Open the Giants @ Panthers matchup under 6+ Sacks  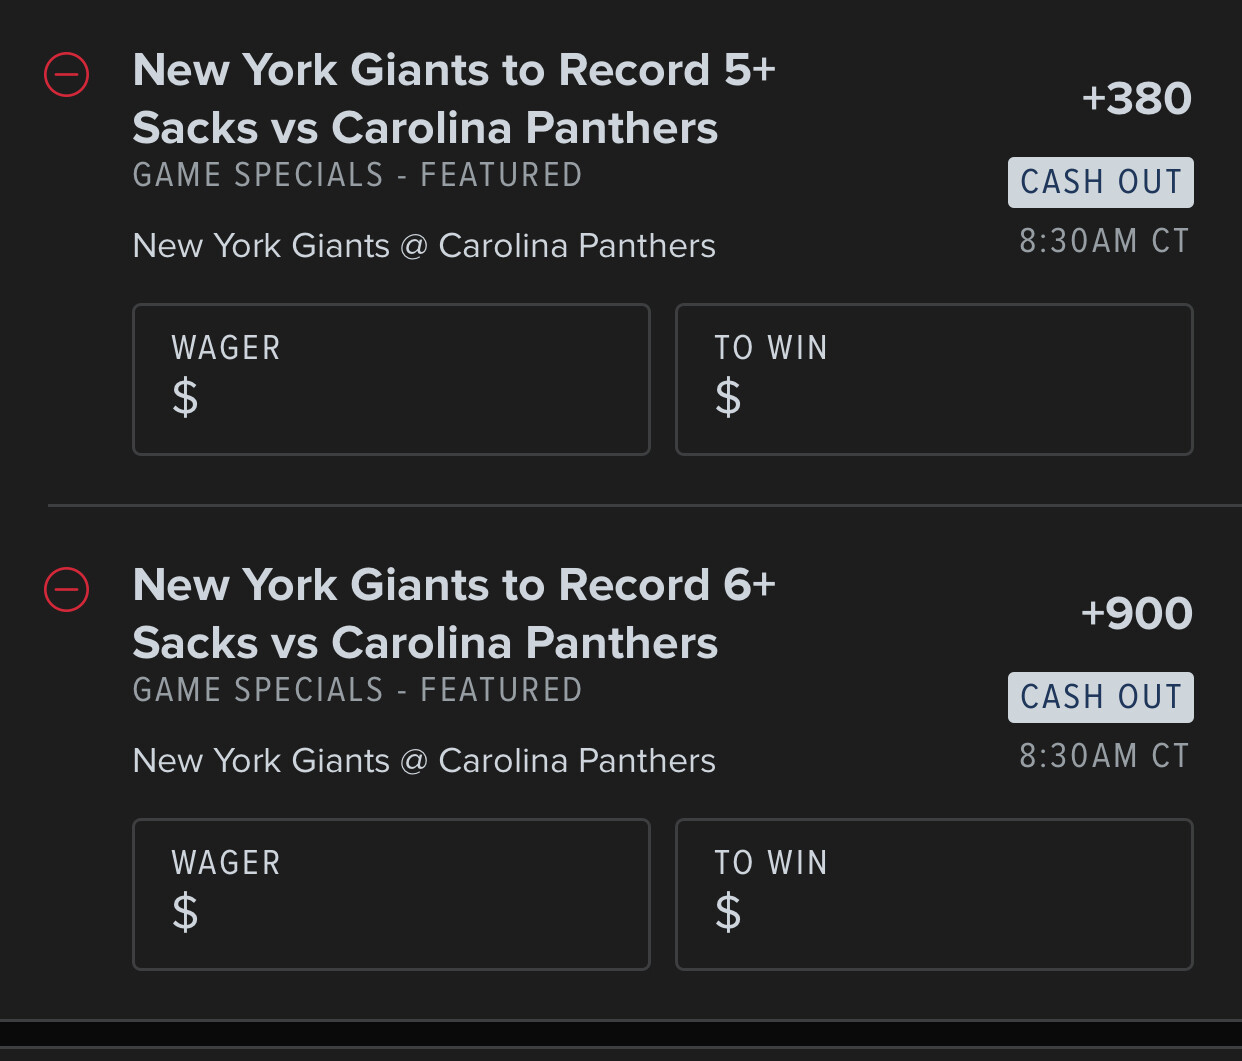point(424,761)
